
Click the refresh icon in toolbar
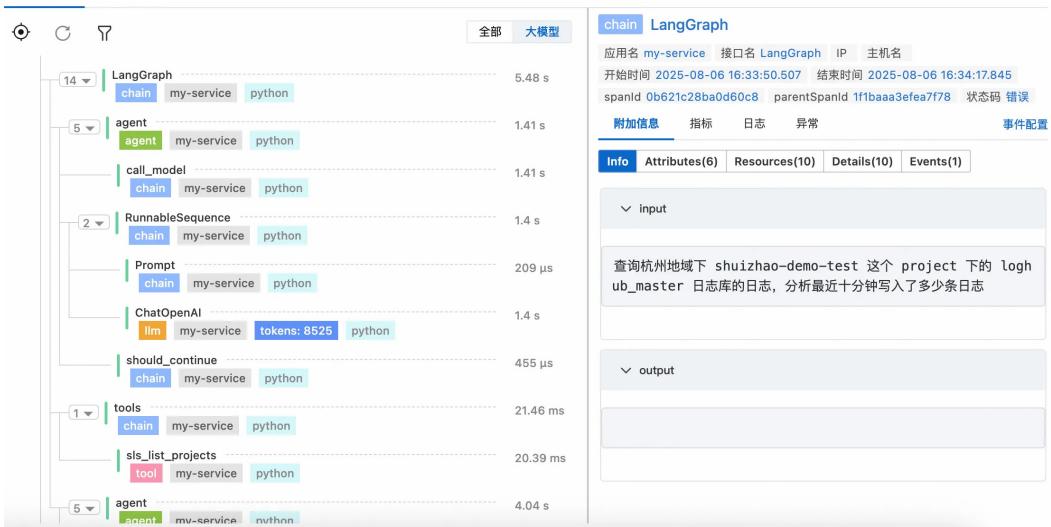tap(61, 33)
